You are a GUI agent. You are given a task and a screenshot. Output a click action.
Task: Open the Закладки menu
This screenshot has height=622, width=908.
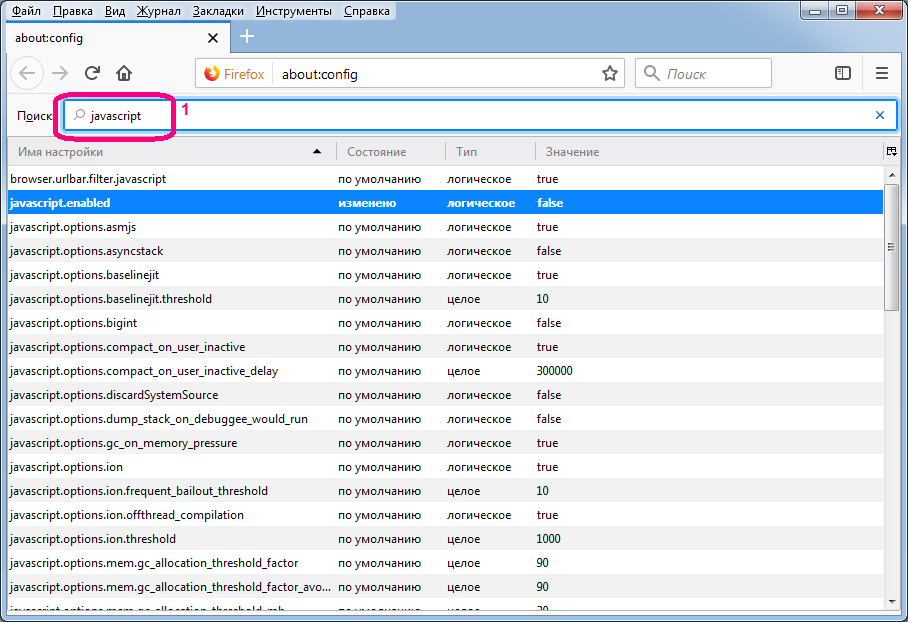pos(219,11)
